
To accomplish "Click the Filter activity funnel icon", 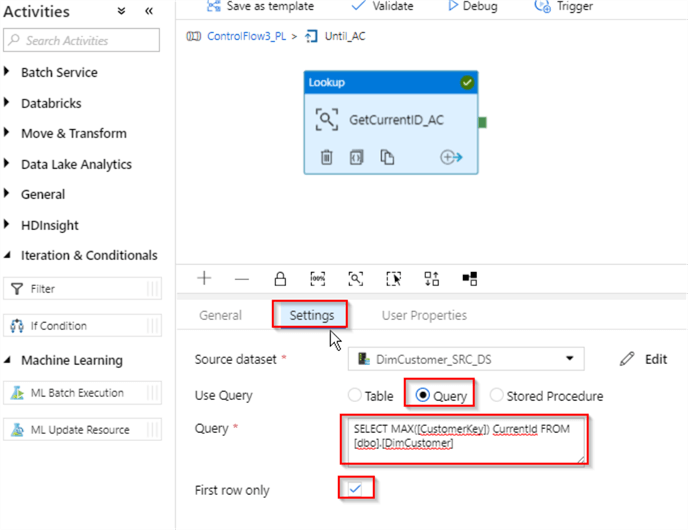I will [17, 289].
